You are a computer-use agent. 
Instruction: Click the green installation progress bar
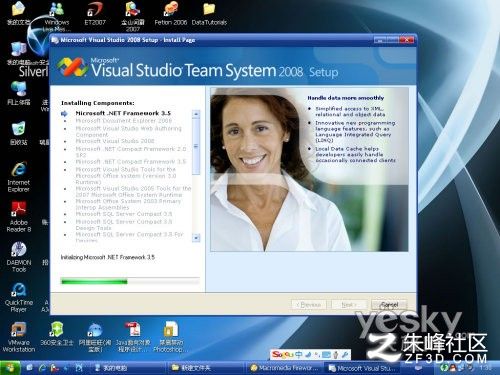(130, 282)
